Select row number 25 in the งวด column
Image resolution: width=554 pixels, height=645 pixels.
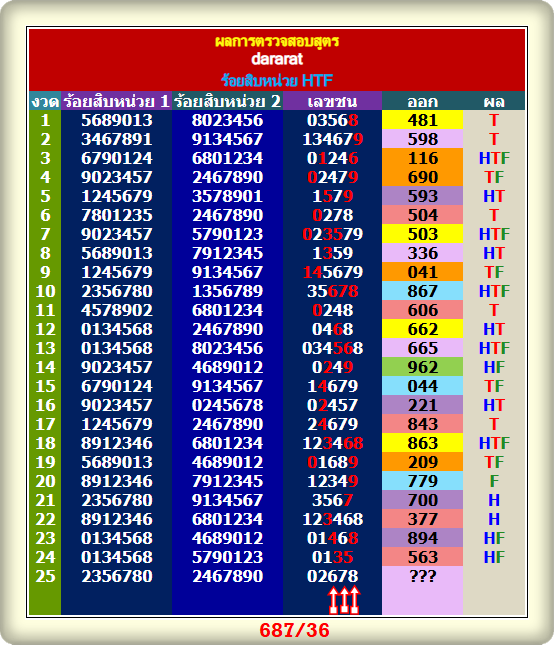(x=45, y=576)
